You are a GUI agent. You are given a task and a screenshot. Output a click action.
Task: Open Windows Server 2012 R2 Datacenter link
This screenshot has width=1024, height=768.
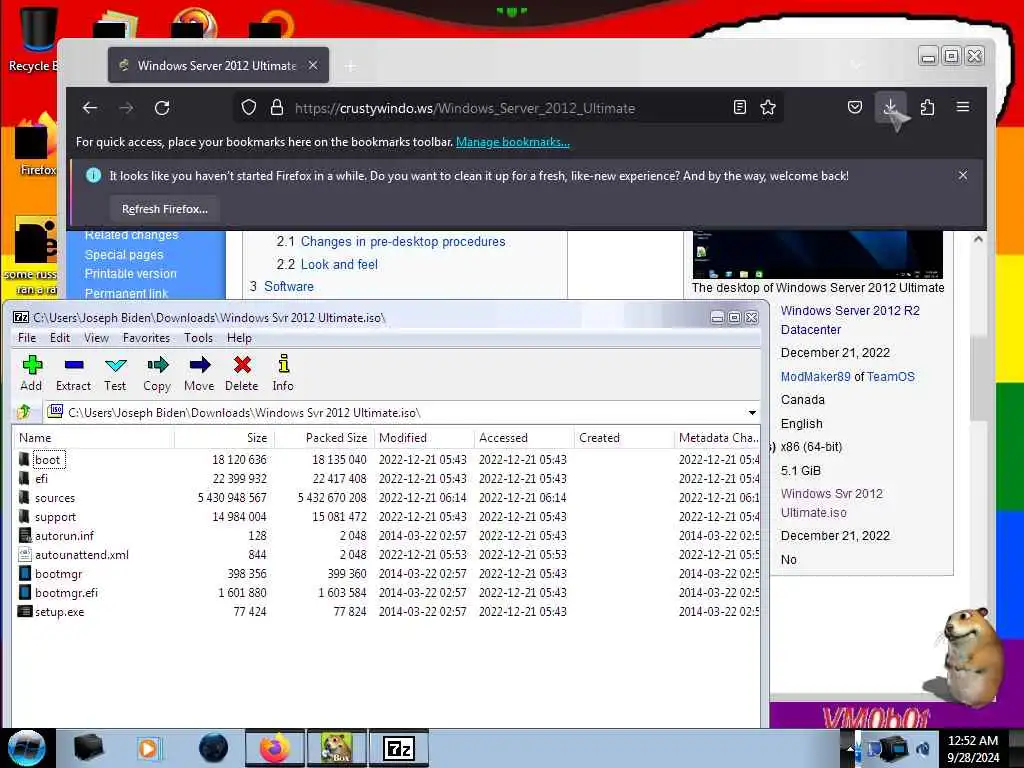click(850, 320)
